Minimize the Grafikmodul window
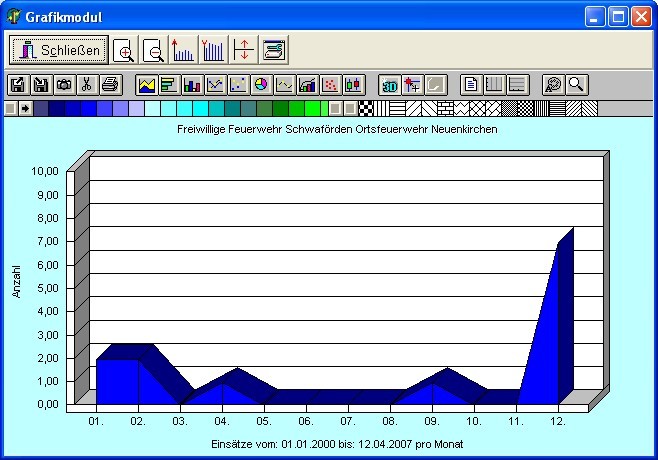The width and height of the screenshot is (658, 460). click(x=595, y=17)
